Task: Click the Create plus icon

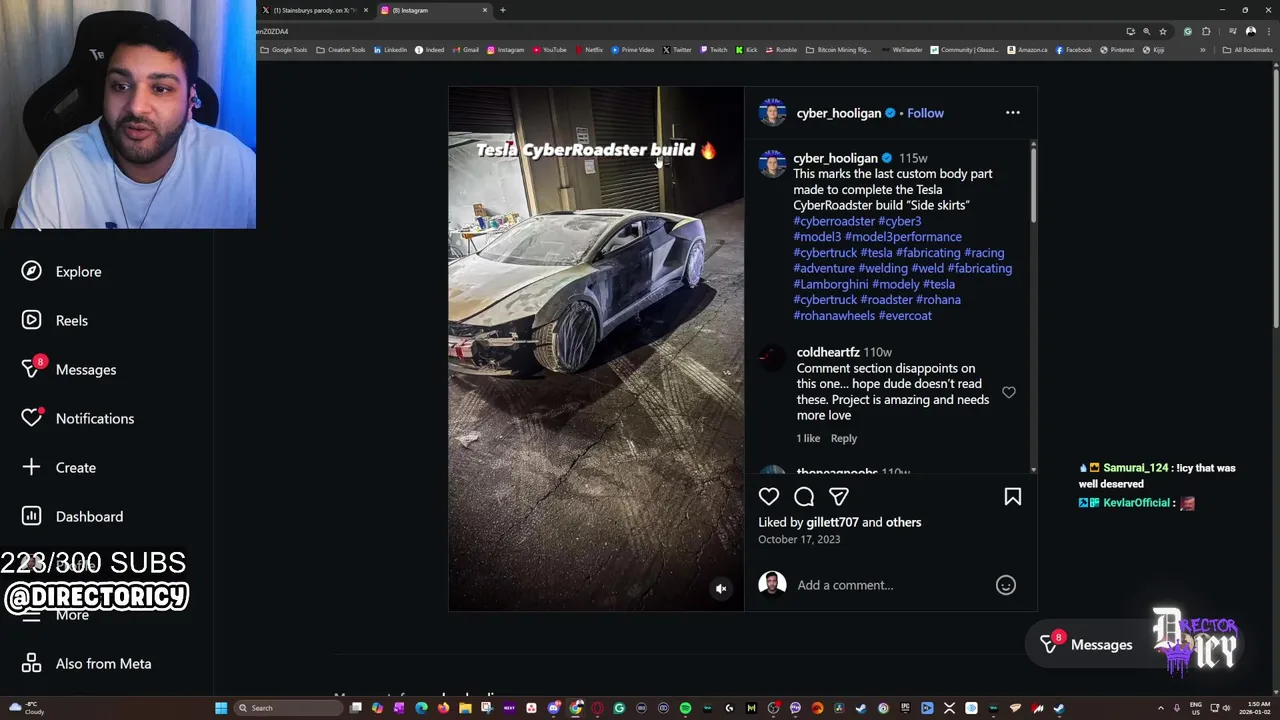Action: 32,467
